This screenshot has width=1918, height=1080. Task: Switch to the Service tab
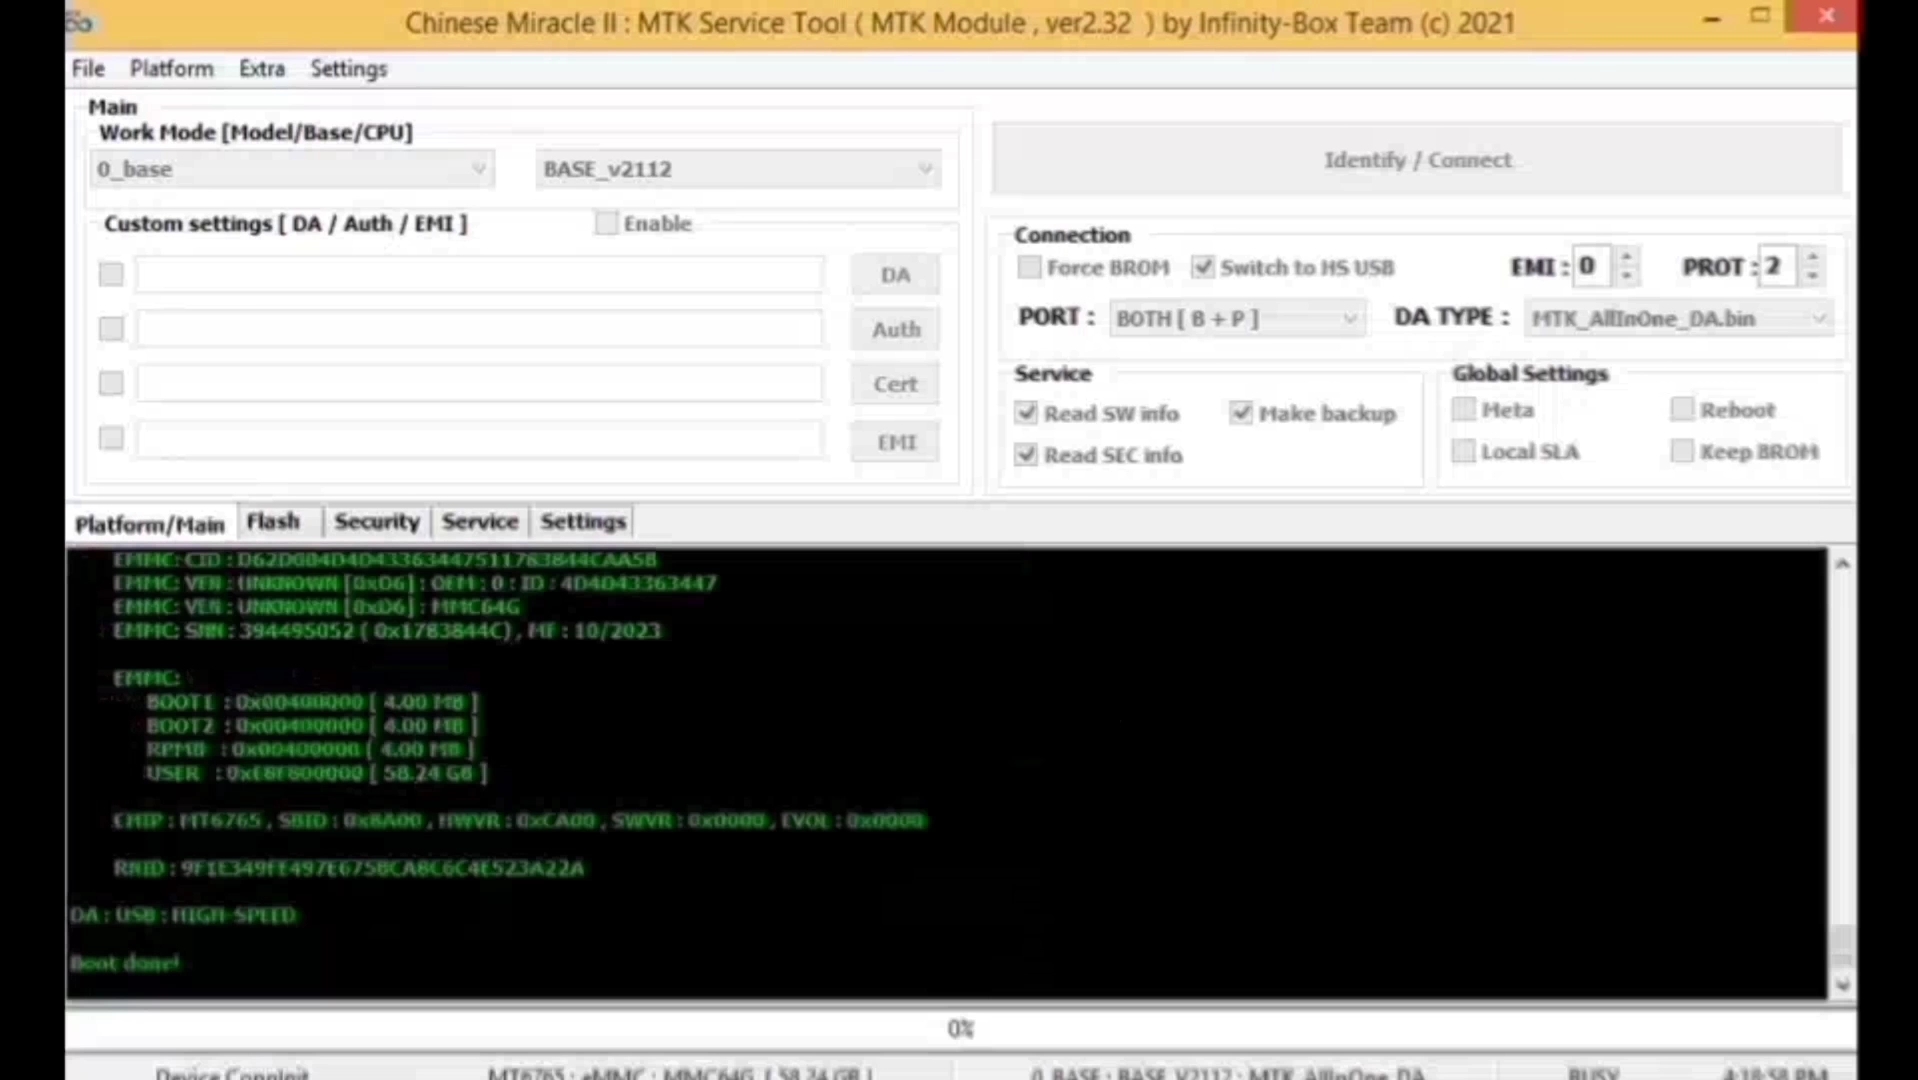click(480, 521)
